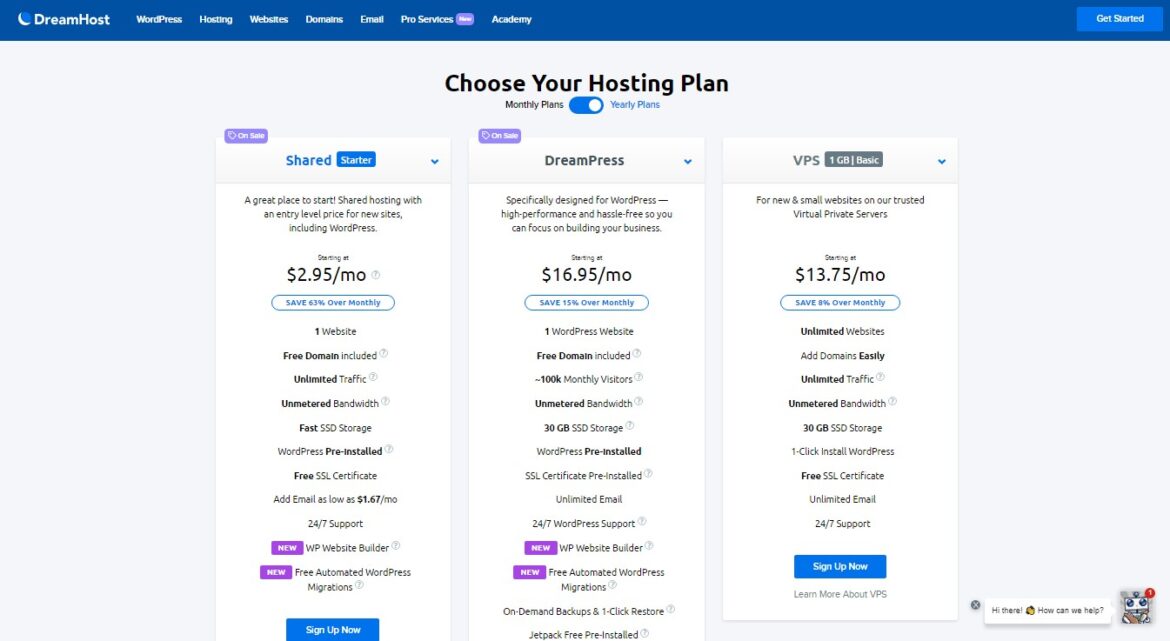Image resolution: width=1170 pixels, height=641 pixels.
Task: Expand the Shared Starter plan dropdown
Action: [434, 161]
